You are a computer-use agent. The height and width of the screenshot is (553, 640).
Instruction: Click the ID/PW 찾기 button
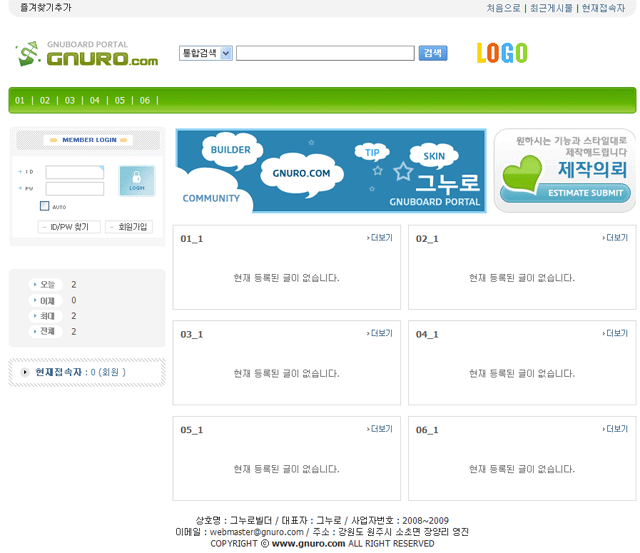click(69, 227)
